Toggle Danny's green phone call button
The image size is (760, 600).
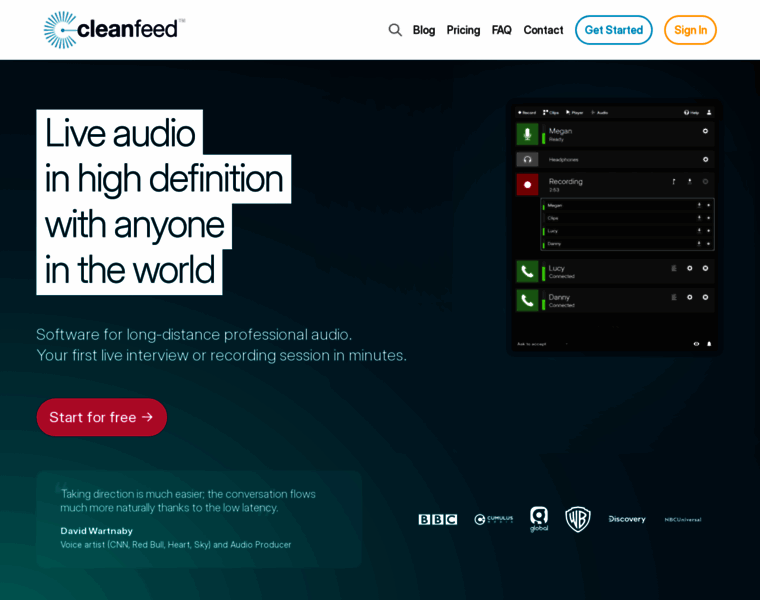[527, 300]
